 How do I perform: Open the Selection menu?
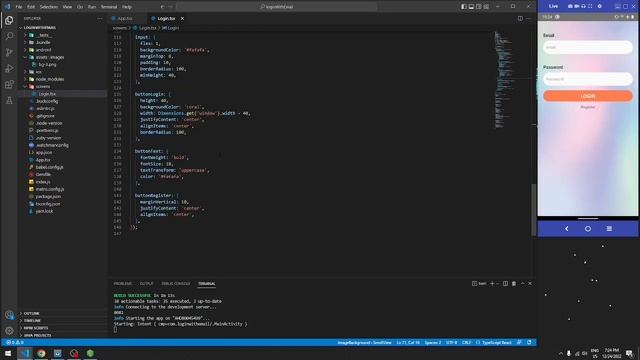[49, 7]
